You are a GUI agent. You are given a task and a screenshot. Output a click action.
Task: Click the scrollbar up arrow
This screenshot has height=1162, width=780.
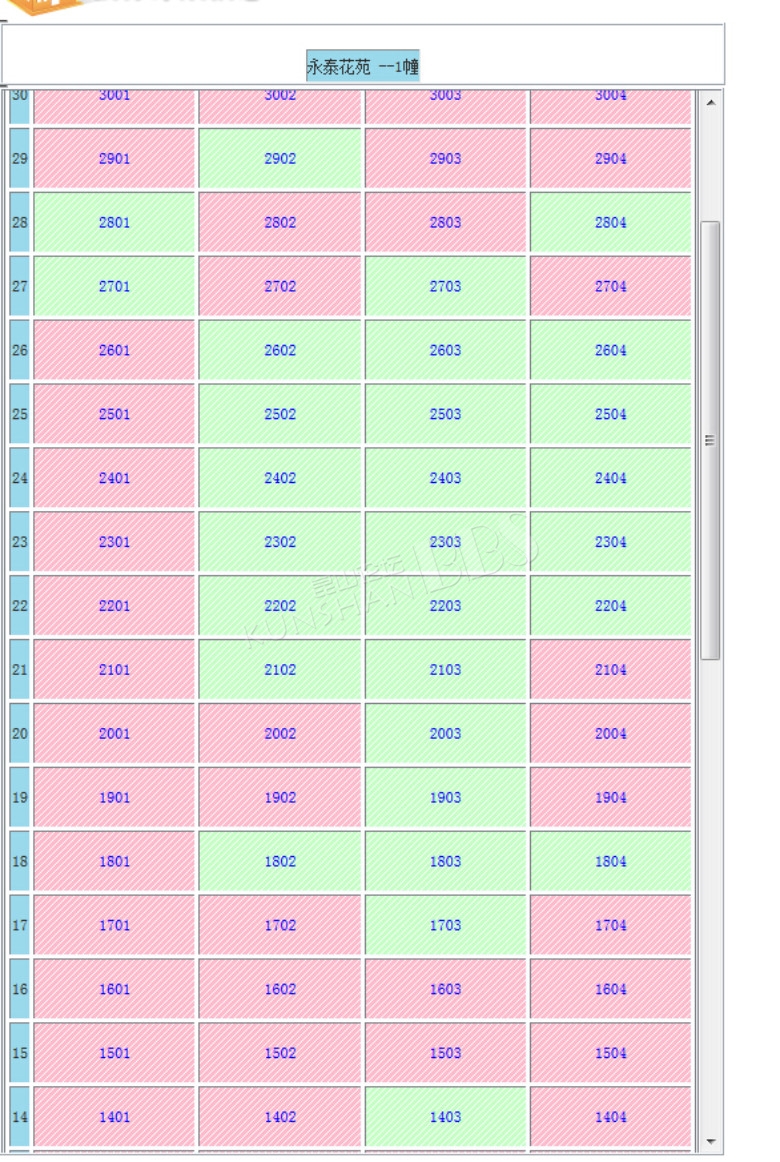click(x=710, y=102)
